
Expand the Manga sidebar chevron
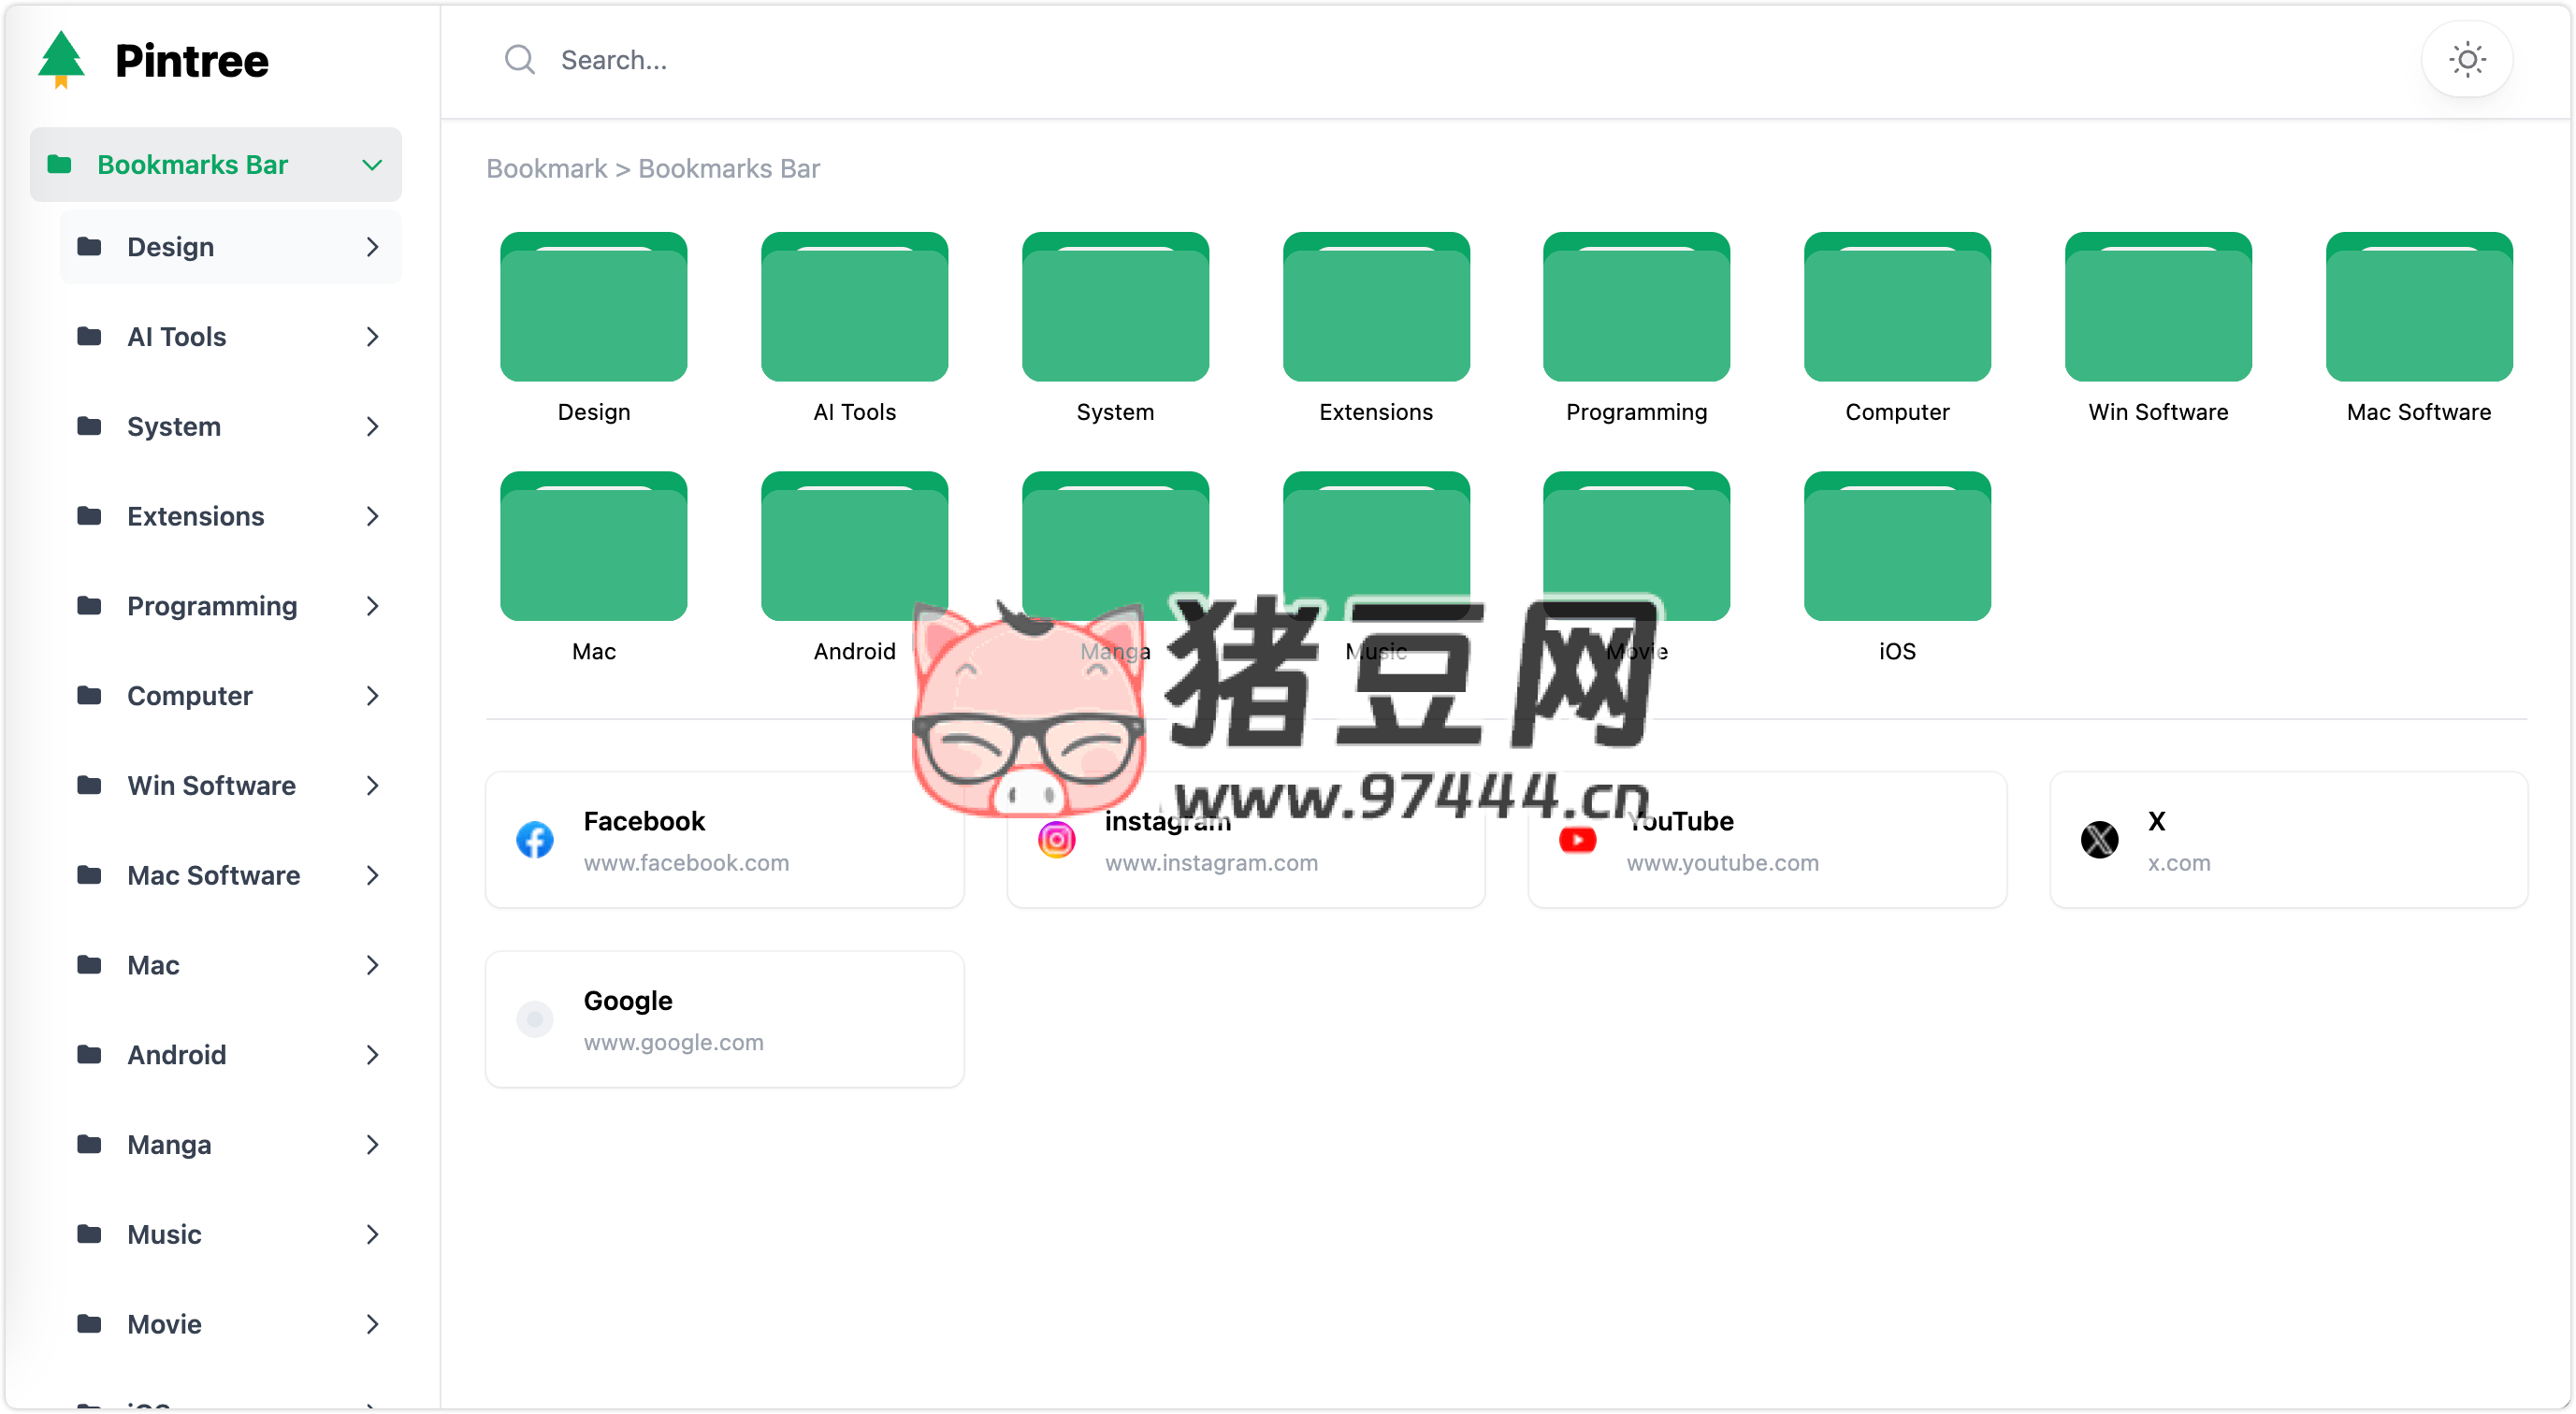coord(372,1144)
